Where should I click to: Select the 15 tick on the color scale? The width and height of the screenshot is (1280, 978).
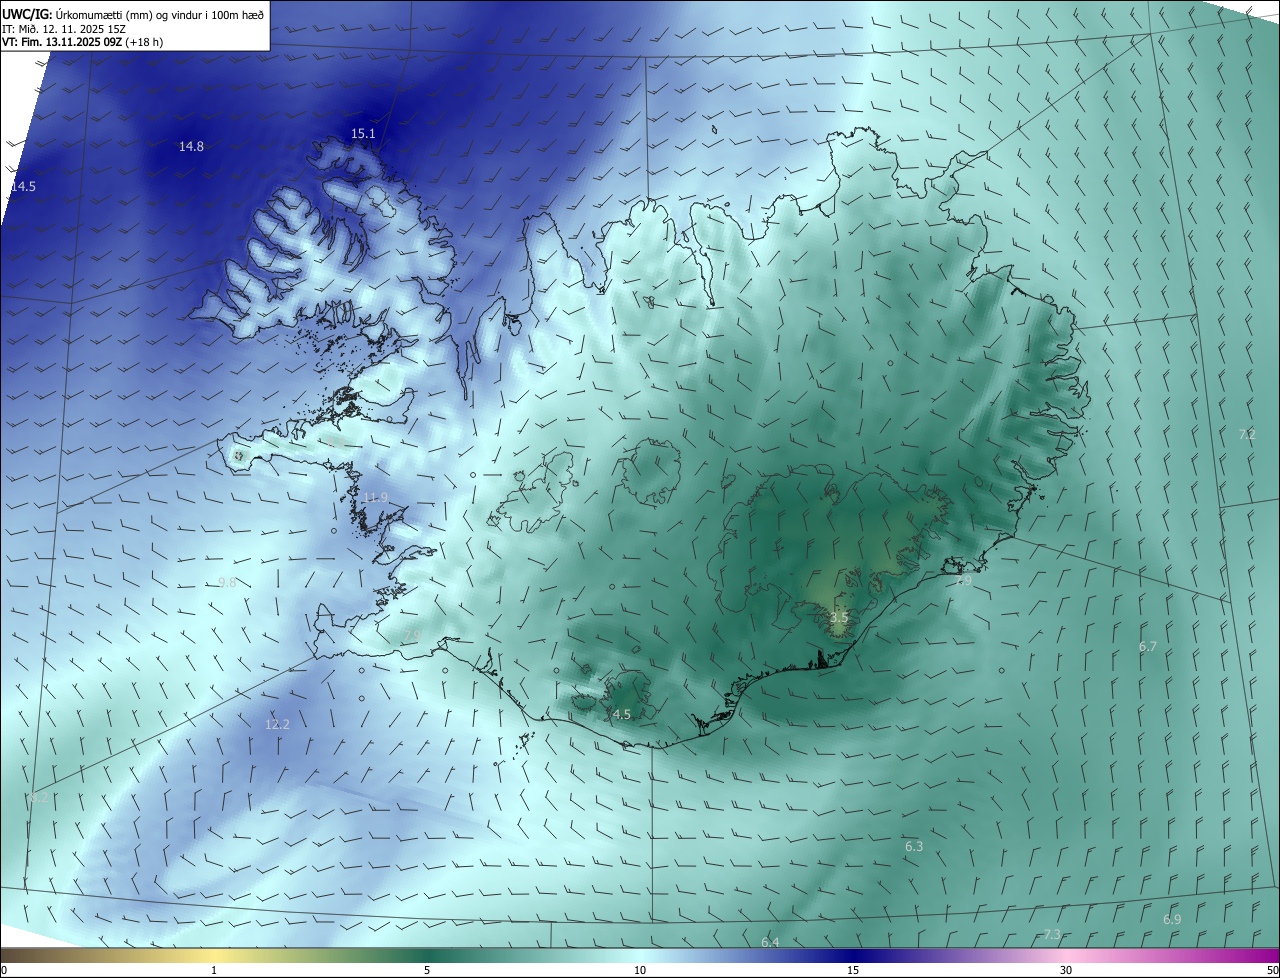click(x=853, y=970)
